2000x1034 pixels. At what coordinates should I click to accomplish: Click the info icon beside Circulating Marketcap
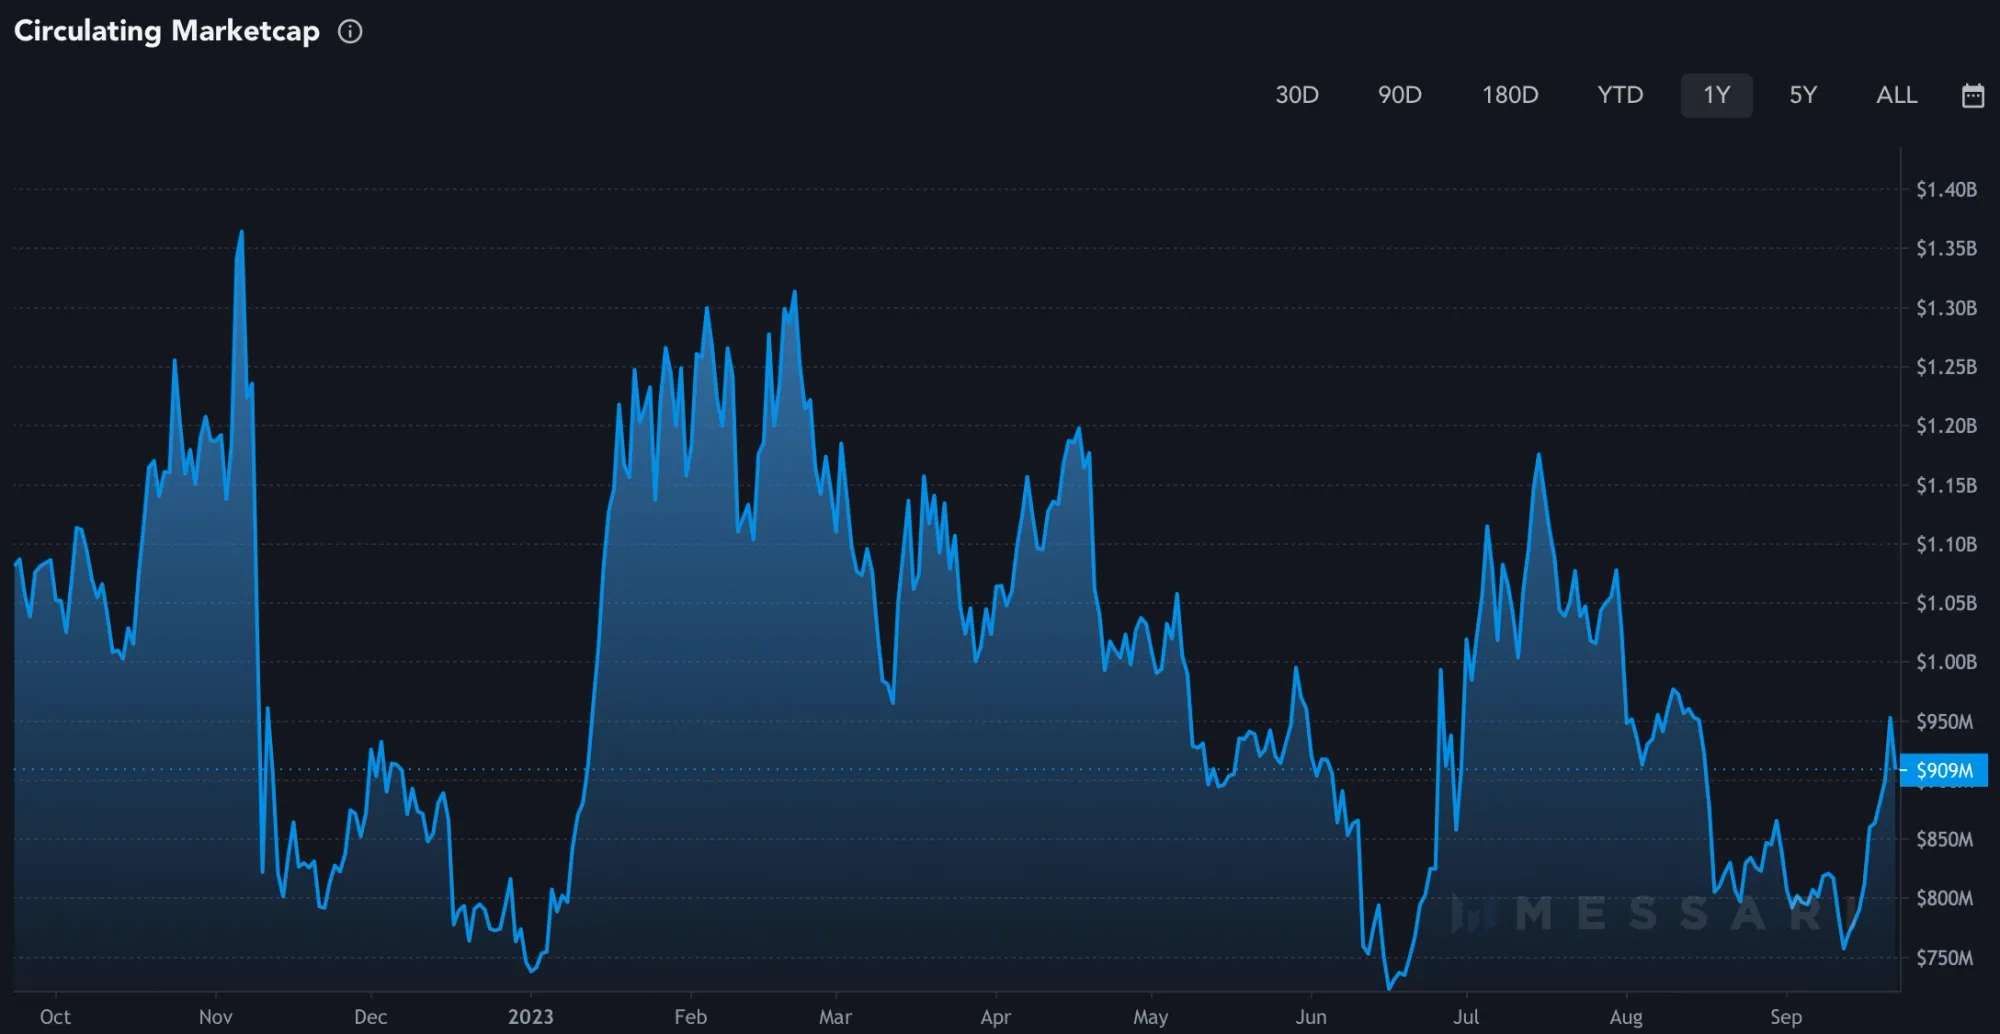pyautogui.click(x=350, y=31)
